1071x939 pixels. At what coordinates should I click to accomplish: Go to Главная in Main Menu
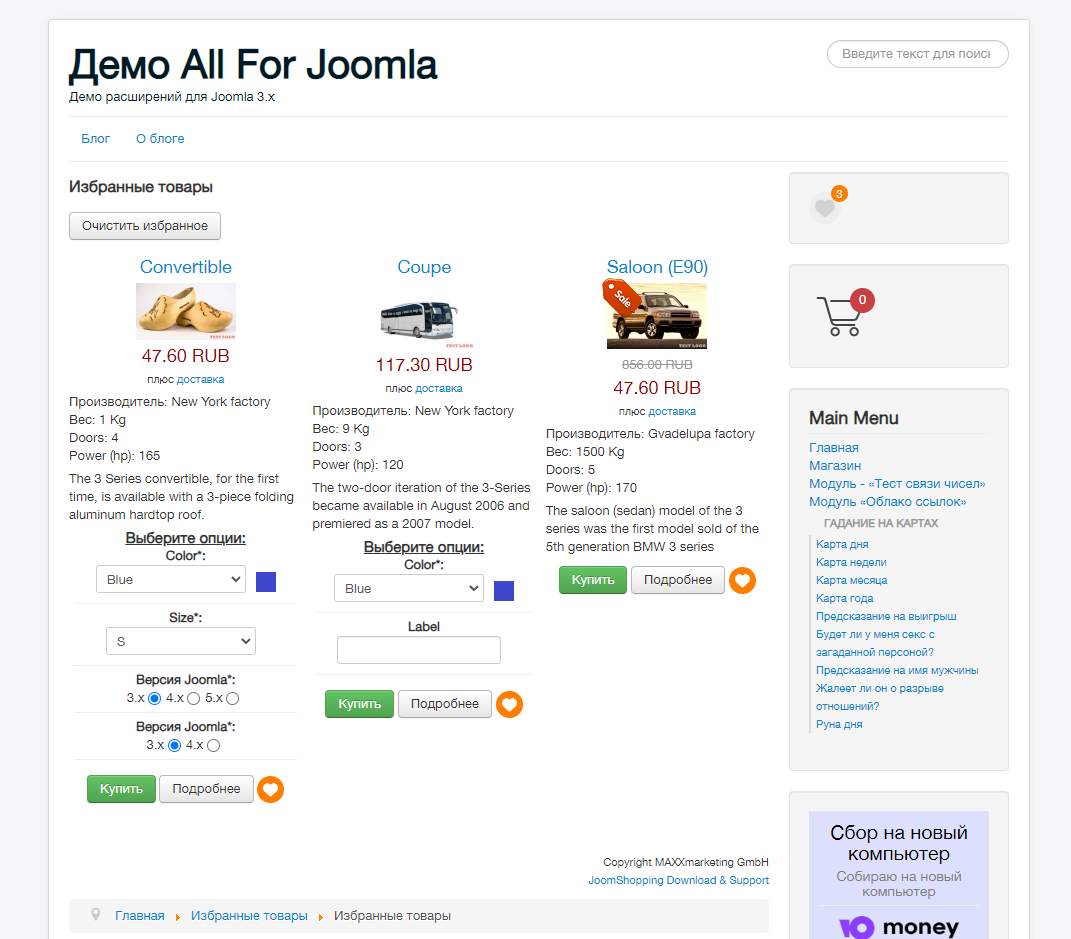pos(833,447)
